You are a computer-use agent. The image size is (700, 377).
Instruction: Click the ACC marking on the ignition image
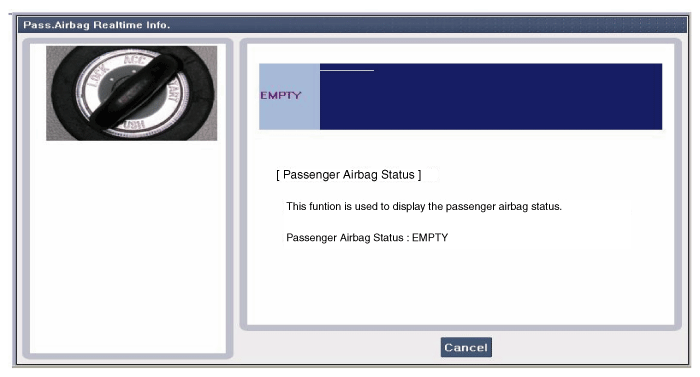(133, 59)
